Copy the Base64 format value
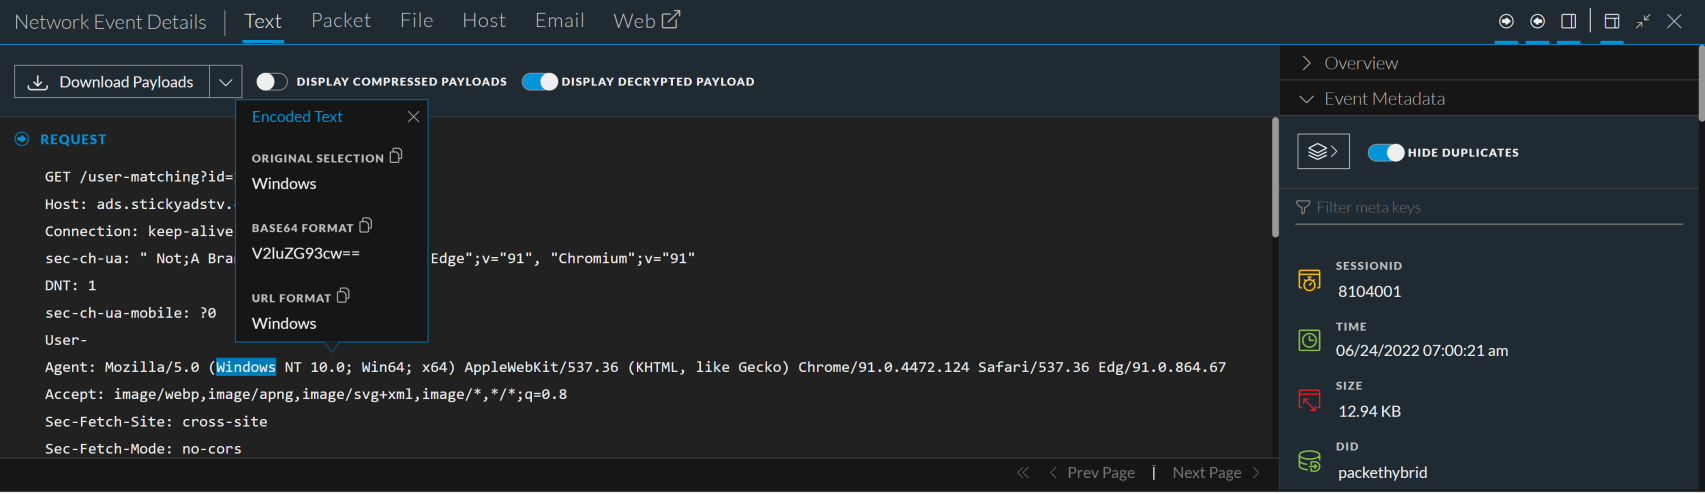The image size is (1705, 494). pyautogui.click(x=366, y=226)
